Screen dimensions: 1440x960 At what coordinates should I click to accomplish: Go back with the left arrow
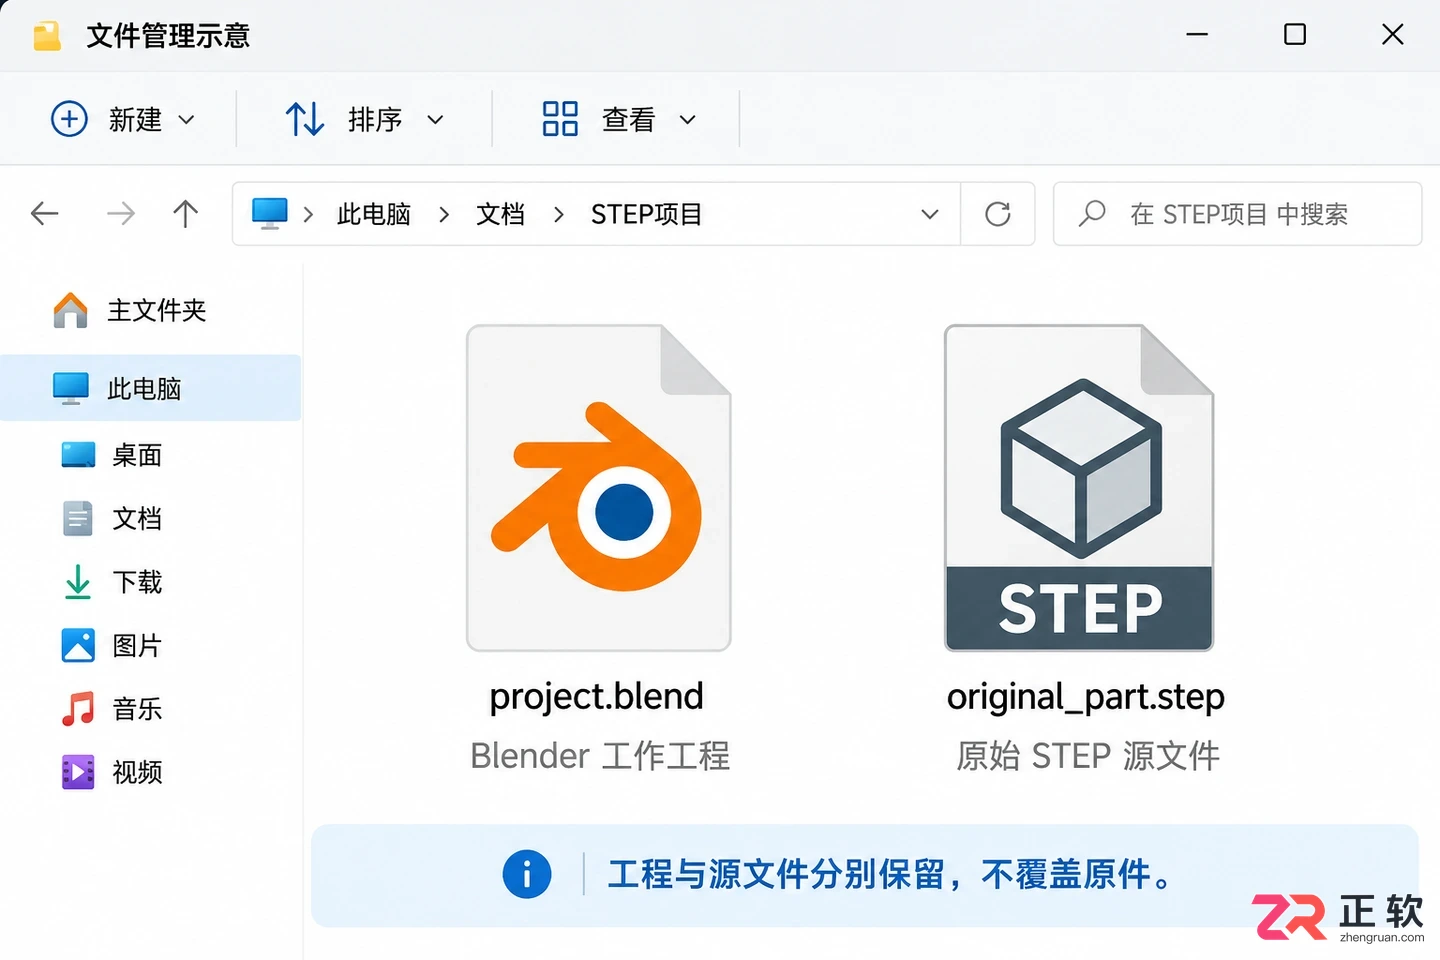[x=45, y=213]
